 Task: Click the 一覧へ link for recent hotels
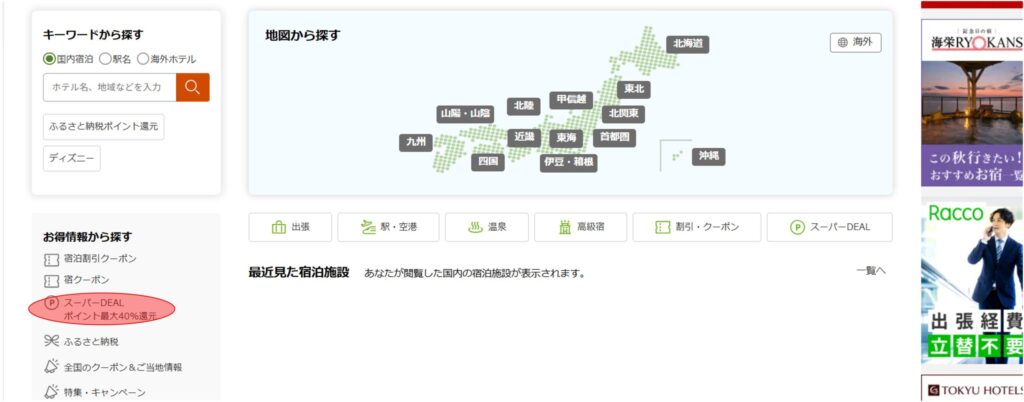[x=870, y=271]
